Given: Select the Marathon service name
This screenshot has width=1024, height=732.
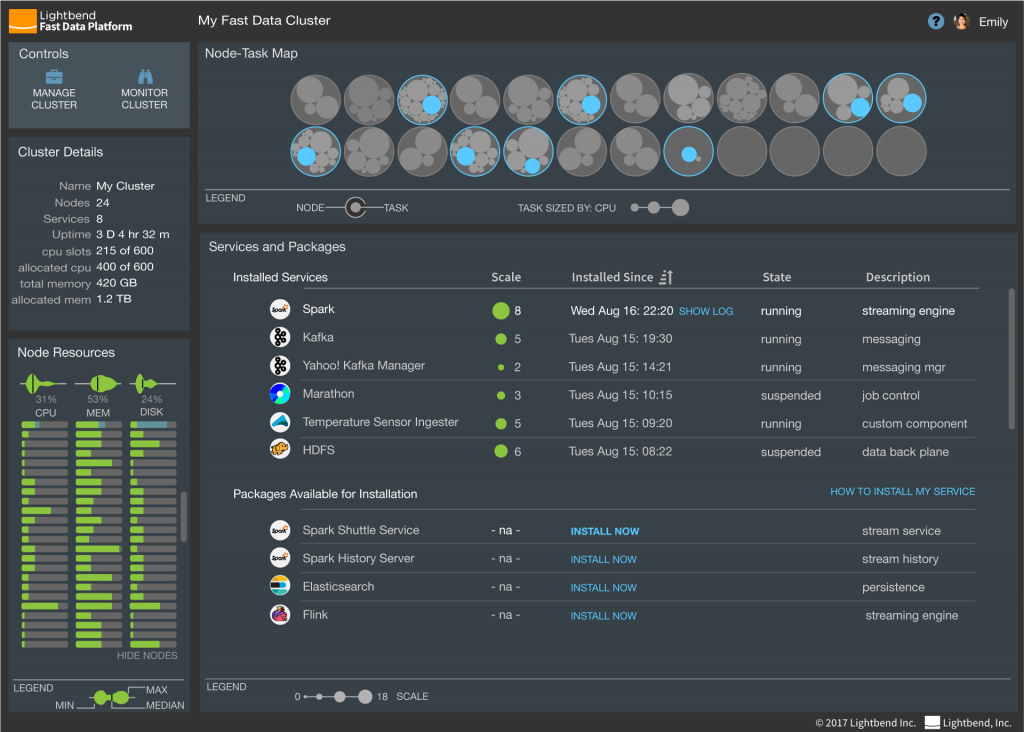Looking at the screenshot, I should point(328,394).
